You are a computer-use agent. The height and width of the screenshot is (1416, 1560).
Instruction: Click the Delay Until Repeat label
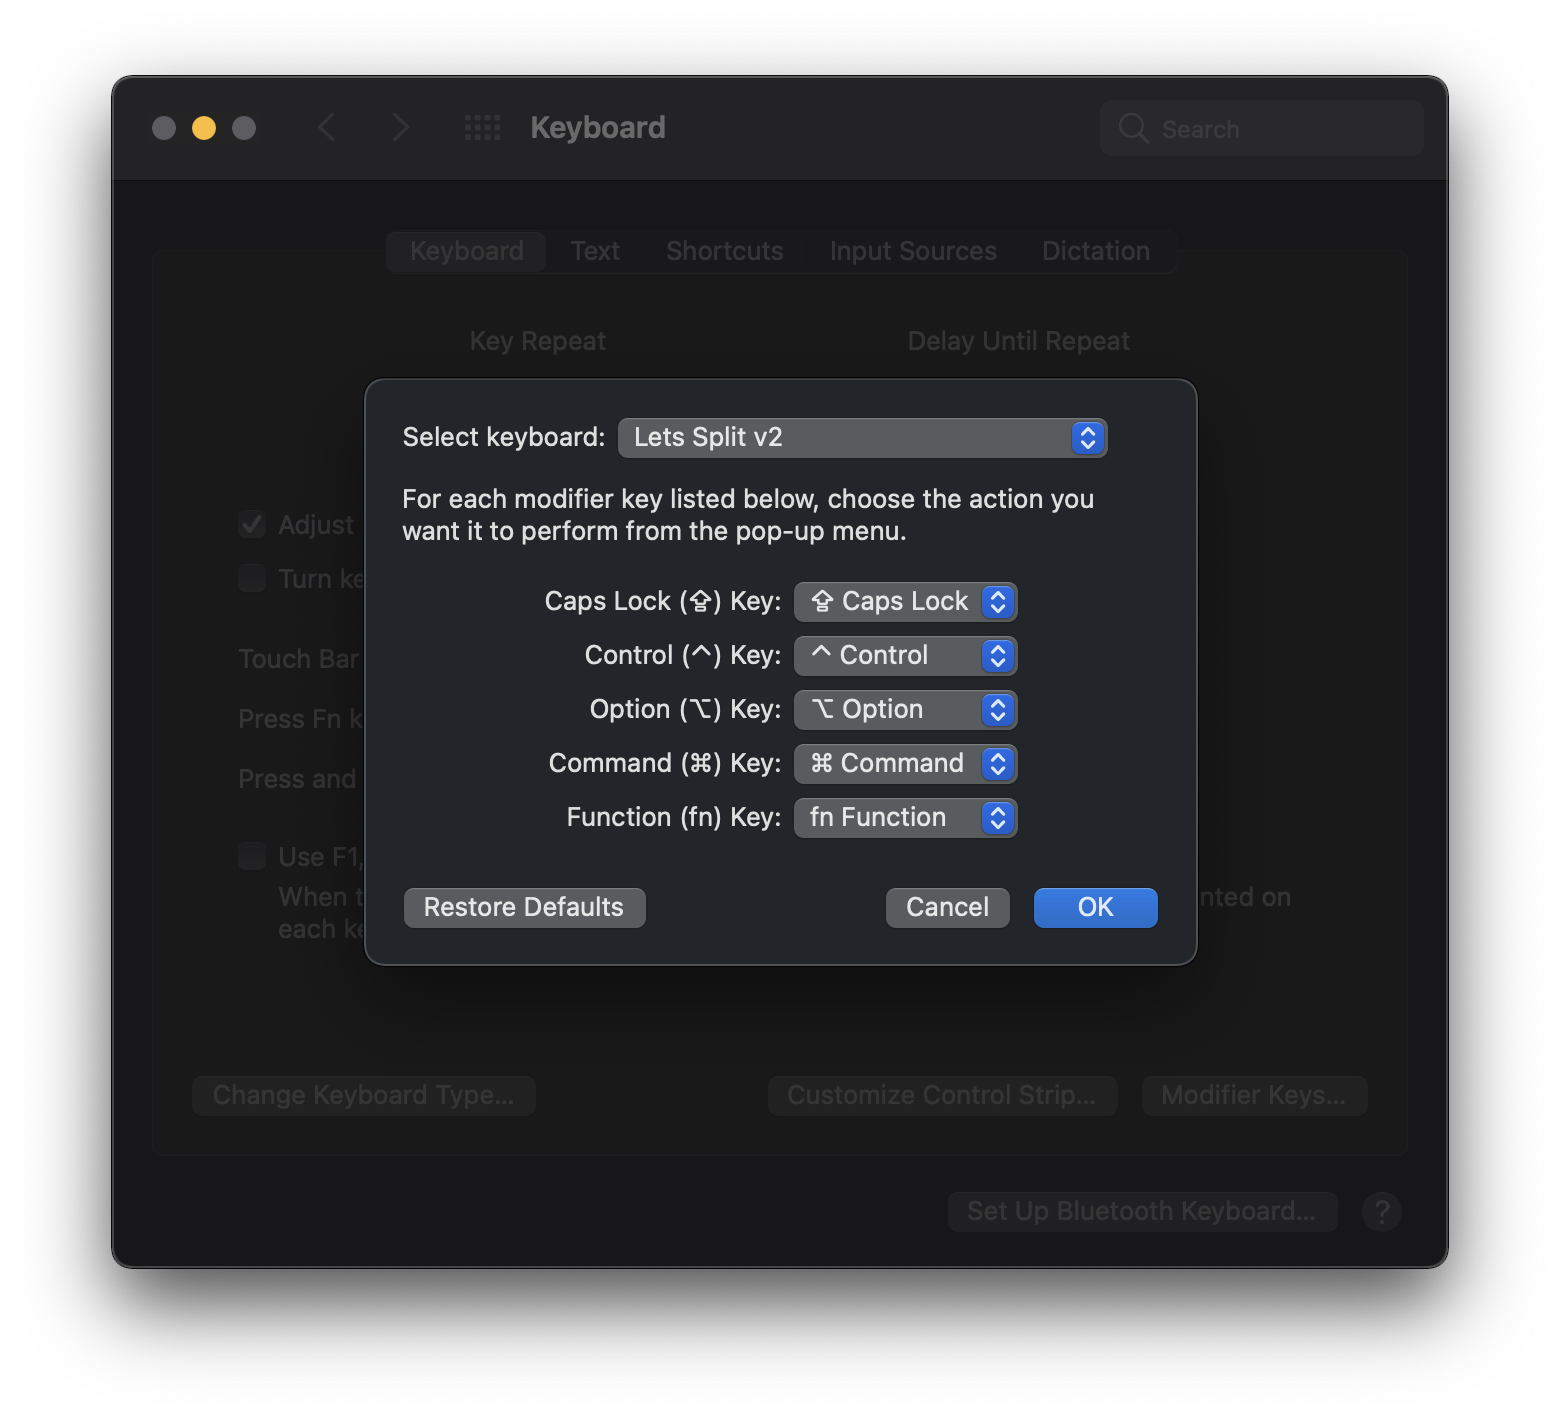click(x=1018, y=342)
